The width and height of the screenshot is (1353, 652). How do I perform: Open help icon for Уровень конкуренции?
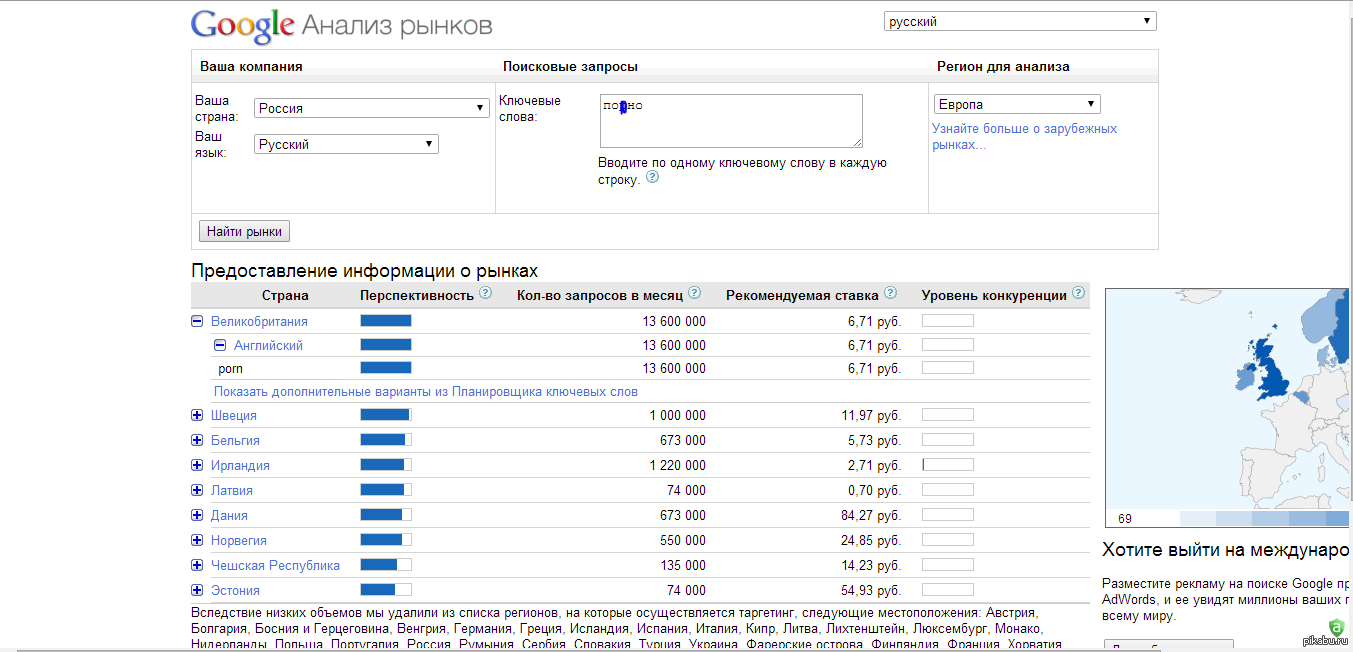pos(1078,294)
